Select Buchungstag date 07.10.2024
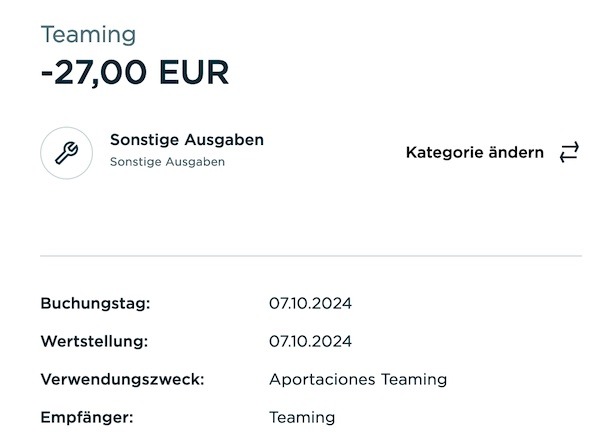This screenshot has height=437, width=600. (310, 303)
